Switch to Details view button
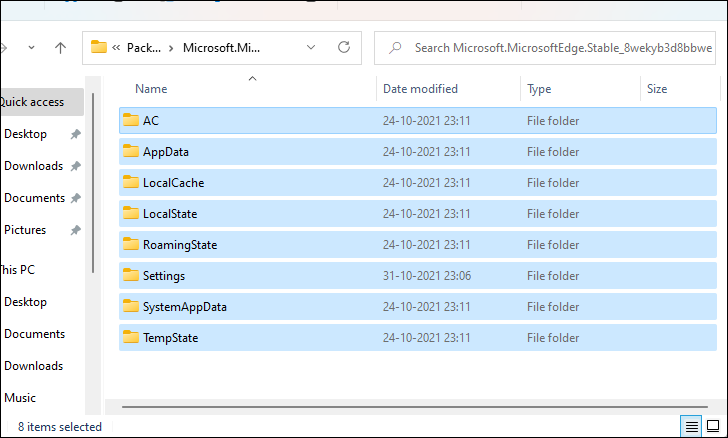 [x=691, y=426]
